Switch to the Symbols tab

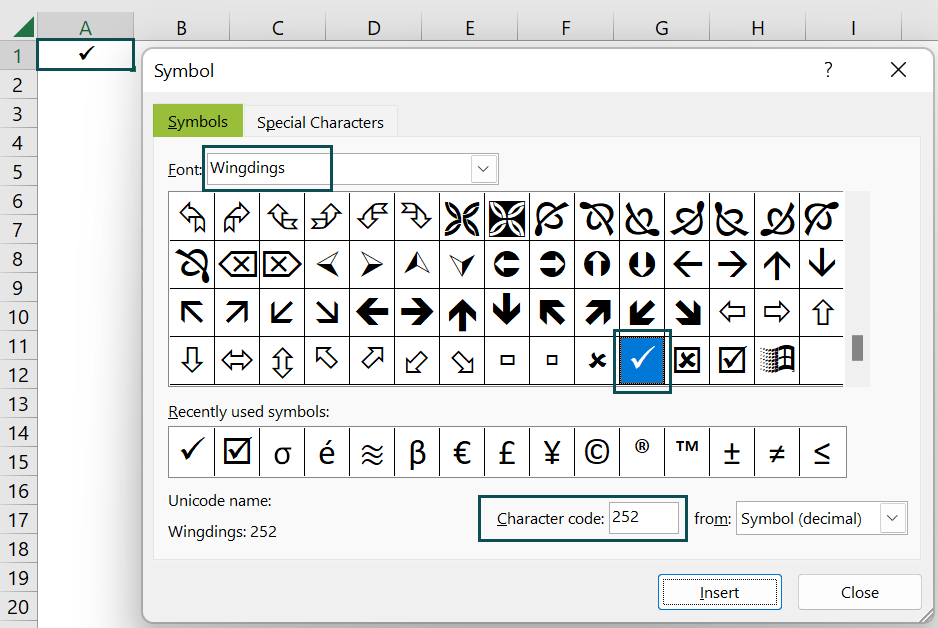[198, 121]
